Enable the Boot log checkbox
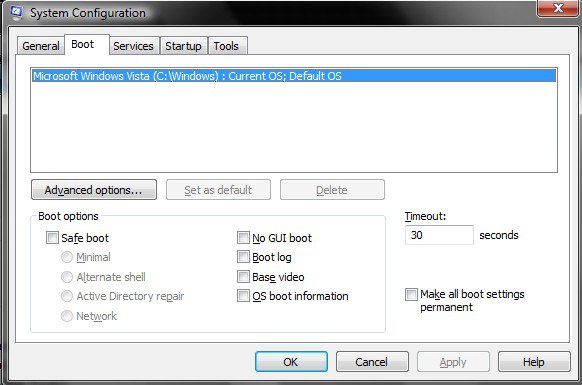The height and width of the screenshot is (385, 582). [243, 257]
